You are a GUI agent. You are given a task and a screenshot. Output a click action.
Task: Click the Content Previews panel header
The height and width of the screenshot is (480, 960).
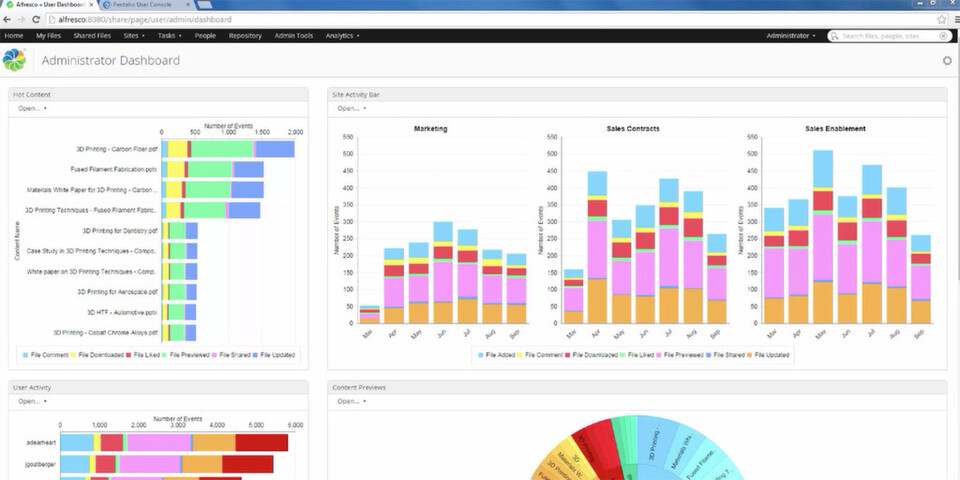pos(637,388)
